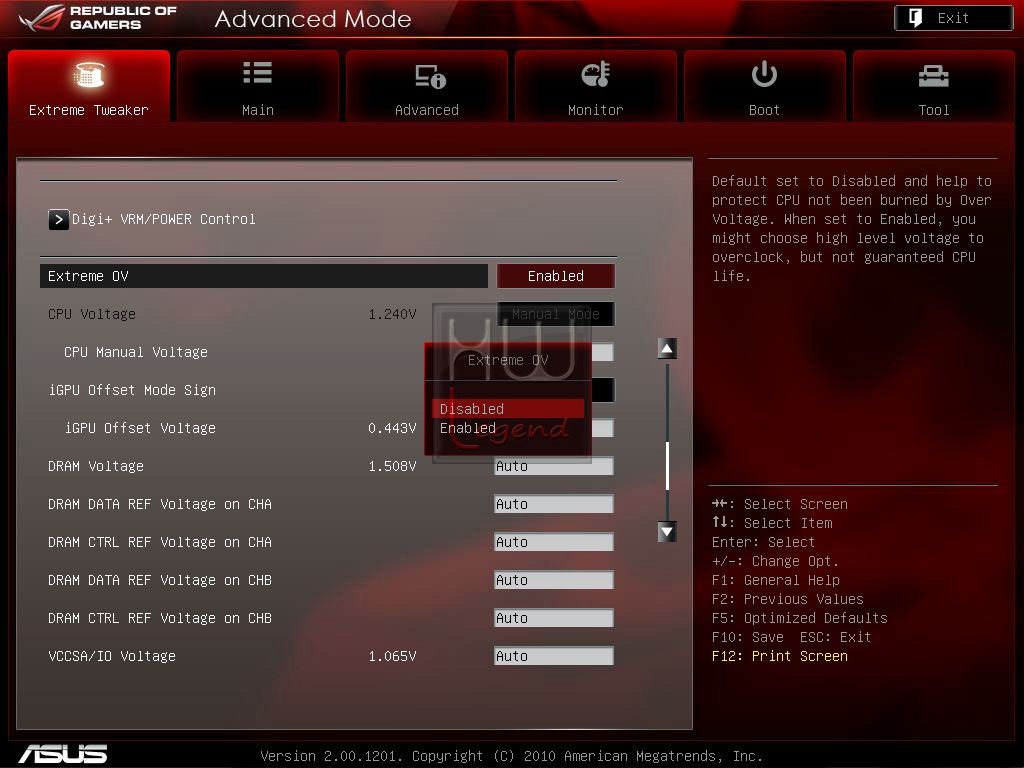Viewport: 1024px width, 768px height.
Task: Open the CPU Voltage Manual Mode dropdown
Action: (556, 314)
